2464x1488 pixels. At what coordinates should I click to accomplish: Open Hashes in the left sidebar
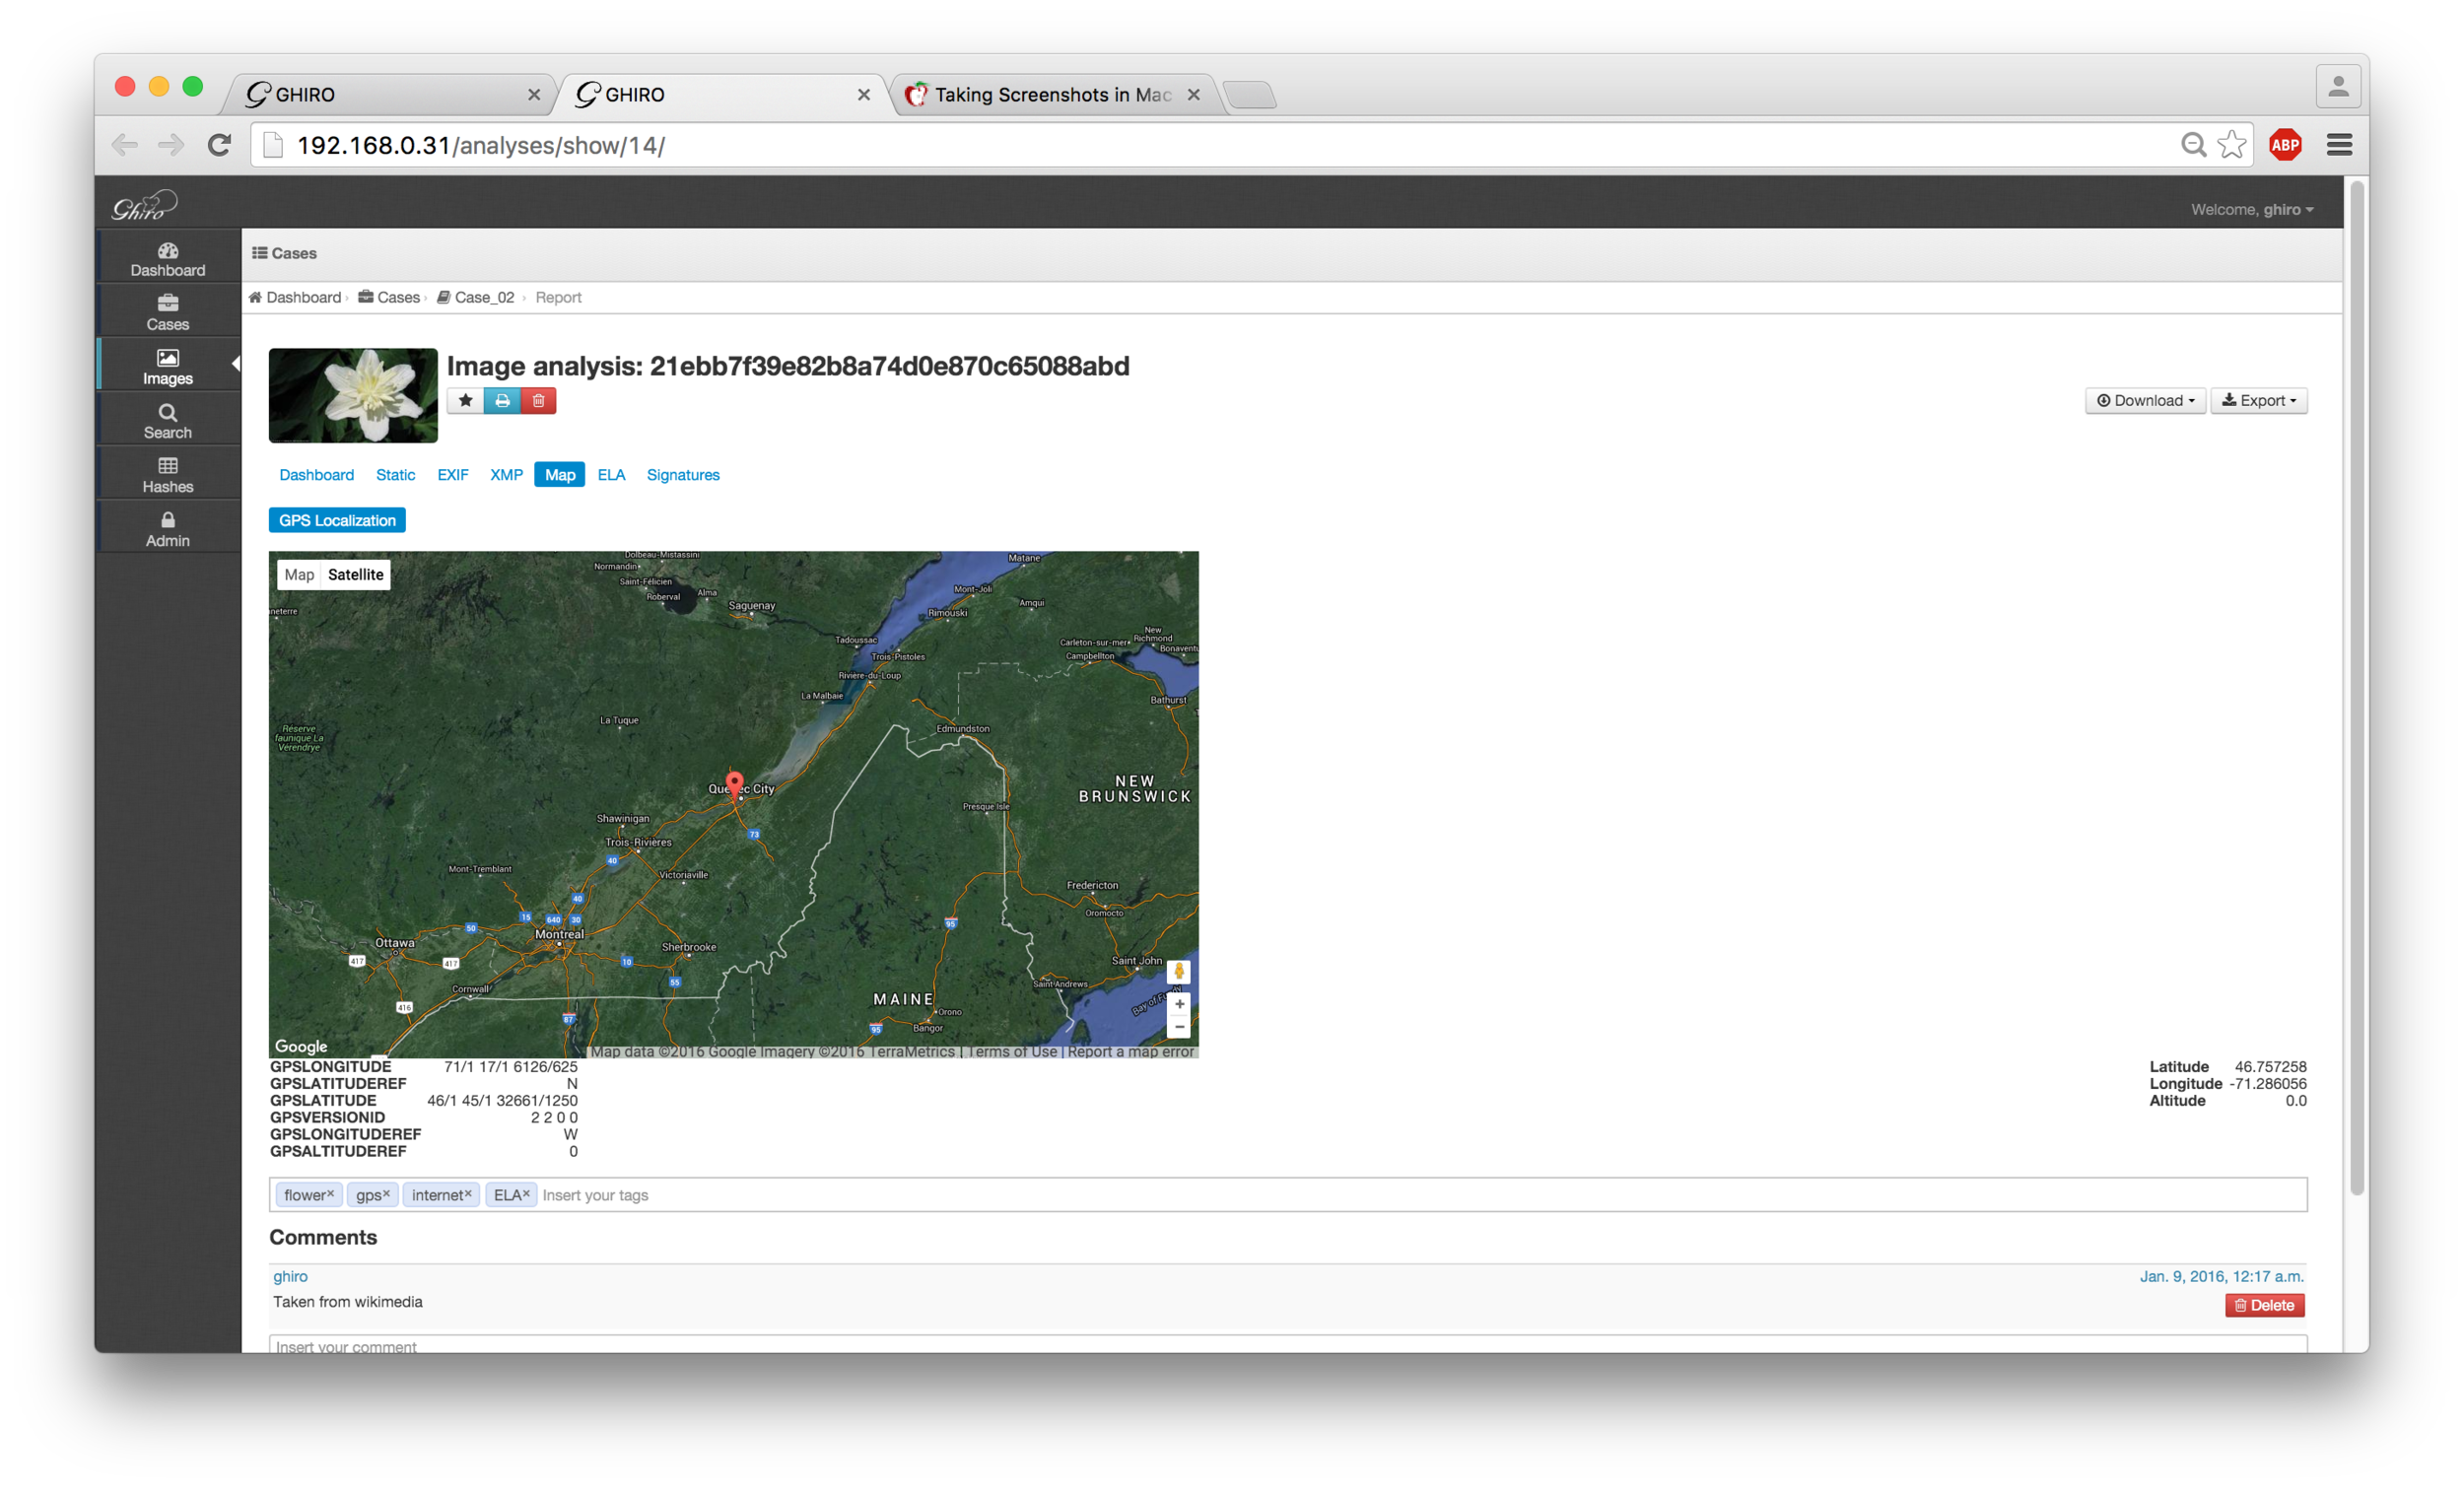[x=167, y=474]
